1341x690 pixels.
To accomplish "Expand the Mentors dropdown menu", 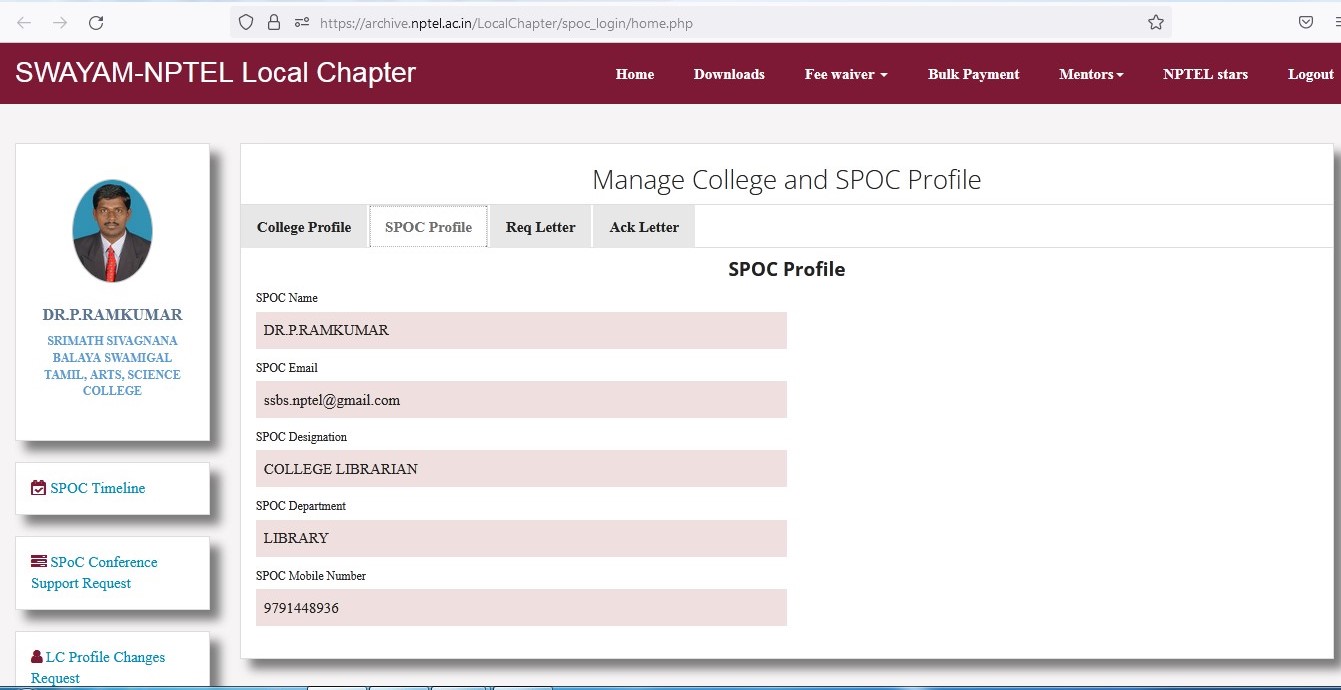I will coord(1091,74).
